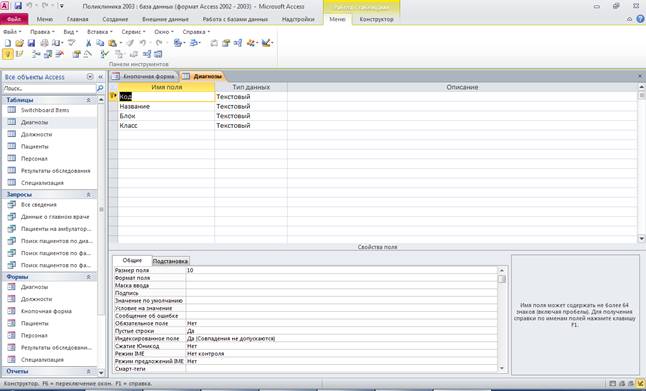Open the Файл dropdown menu in toolbar
The height and width of the screenshot is (391, 646).
(12, 32)
